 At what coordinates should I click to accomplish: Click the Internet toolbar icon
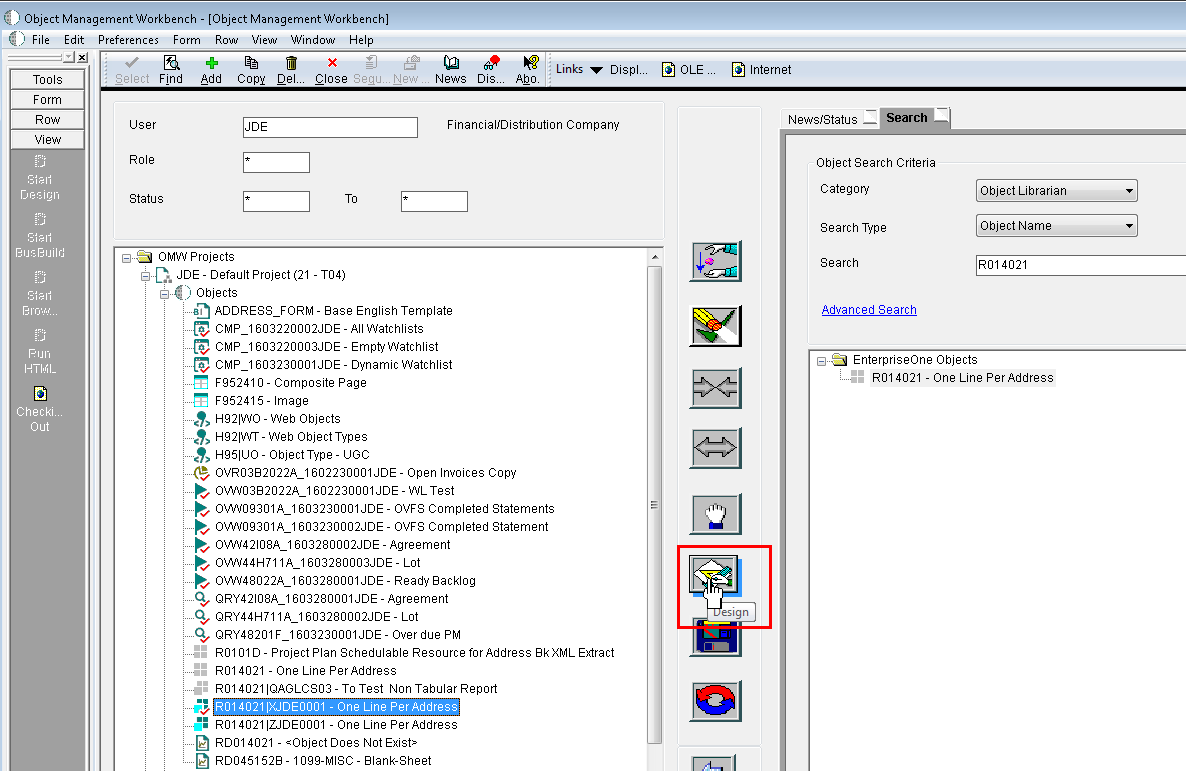click(x=761, y=69)
